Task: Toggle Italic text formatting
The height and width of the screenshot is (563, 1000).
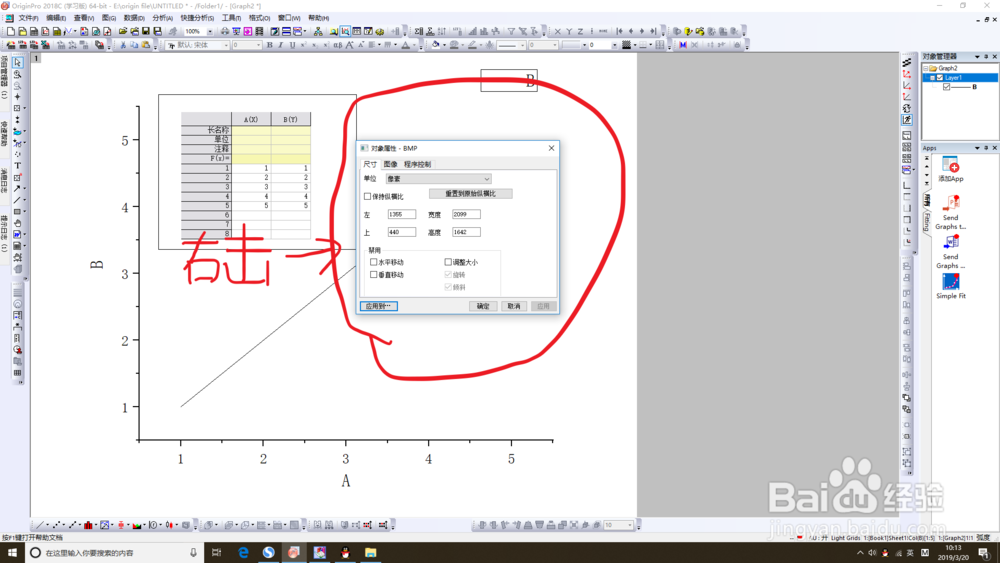Action: (x=281, y=45)
